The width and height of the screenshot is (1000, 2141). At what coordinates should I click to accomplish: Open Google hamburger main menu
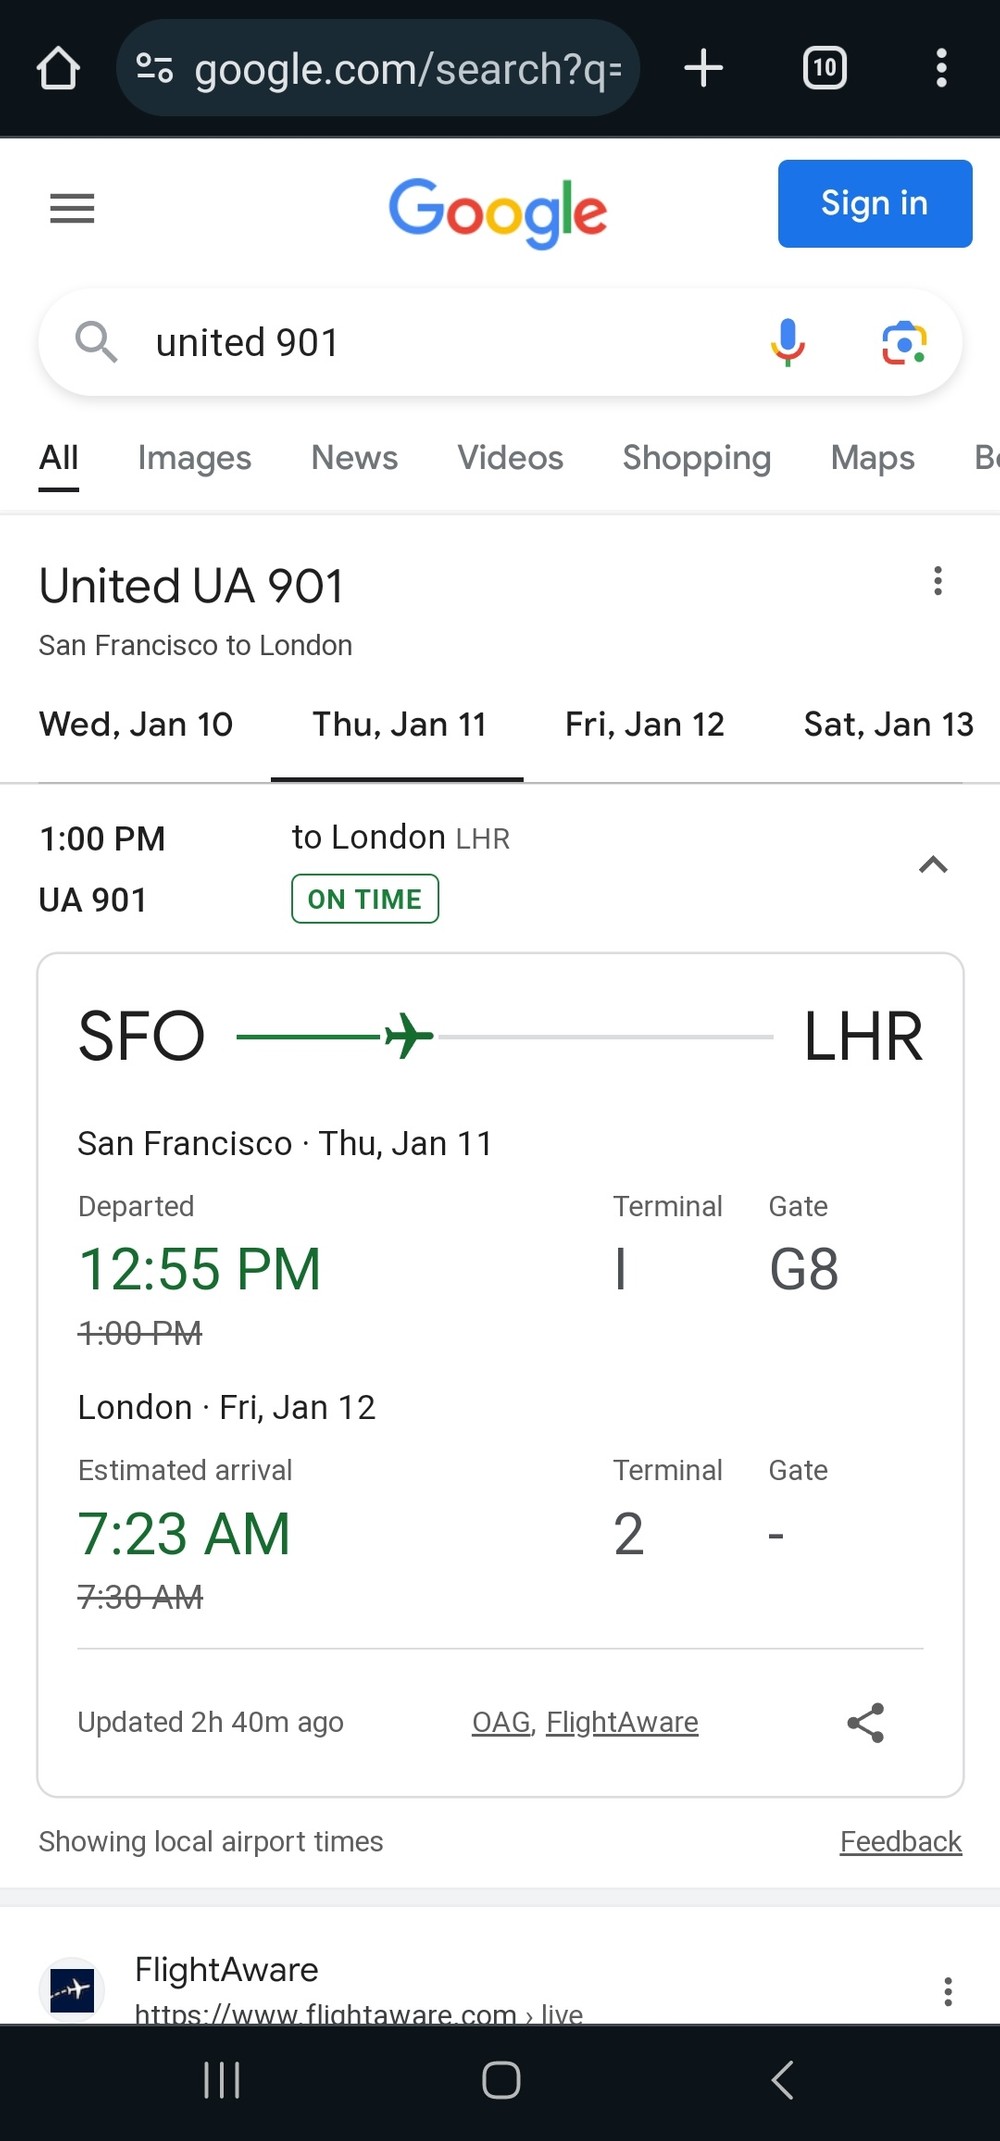click(x=72, y=208)
